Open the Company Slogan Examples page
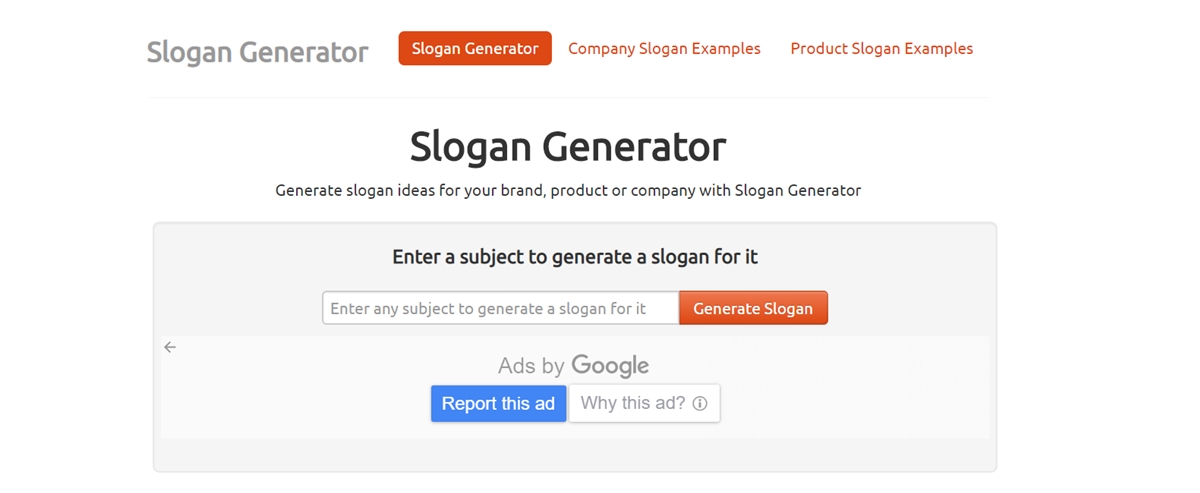The width and height of the screenshot is (1200, 493). 664,48
